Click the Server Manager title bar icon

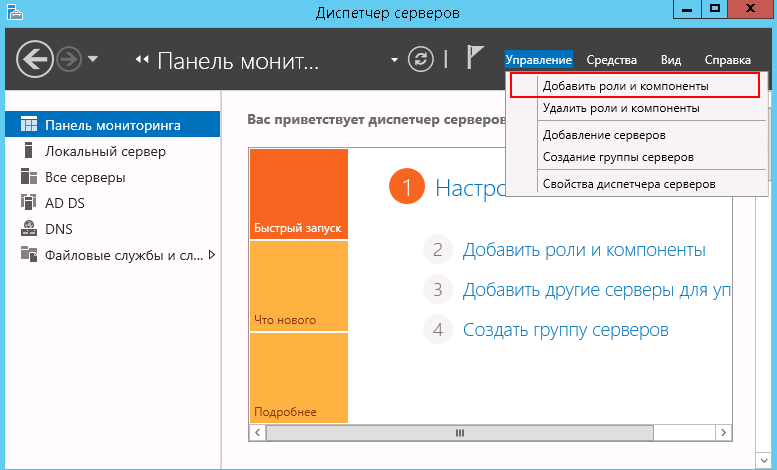15,11
